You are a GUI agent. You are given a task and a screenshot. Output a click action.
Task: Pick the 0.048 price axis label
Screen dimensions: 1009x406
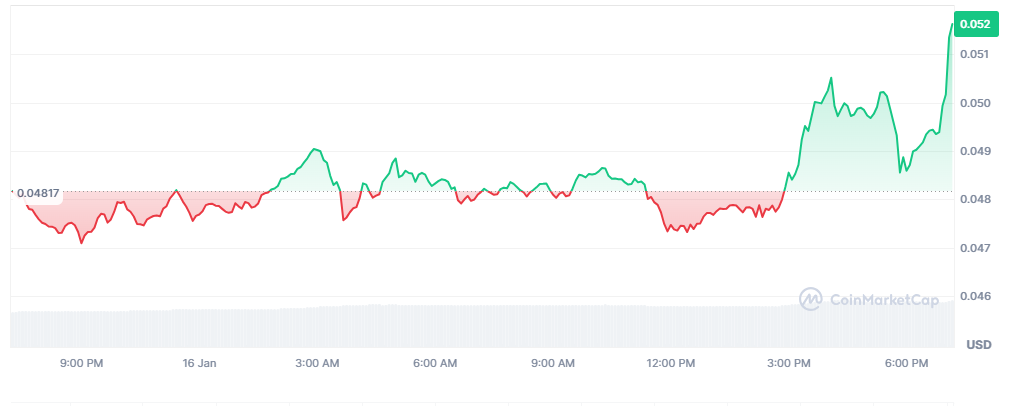pyautogui.click(x=974, y=199)
